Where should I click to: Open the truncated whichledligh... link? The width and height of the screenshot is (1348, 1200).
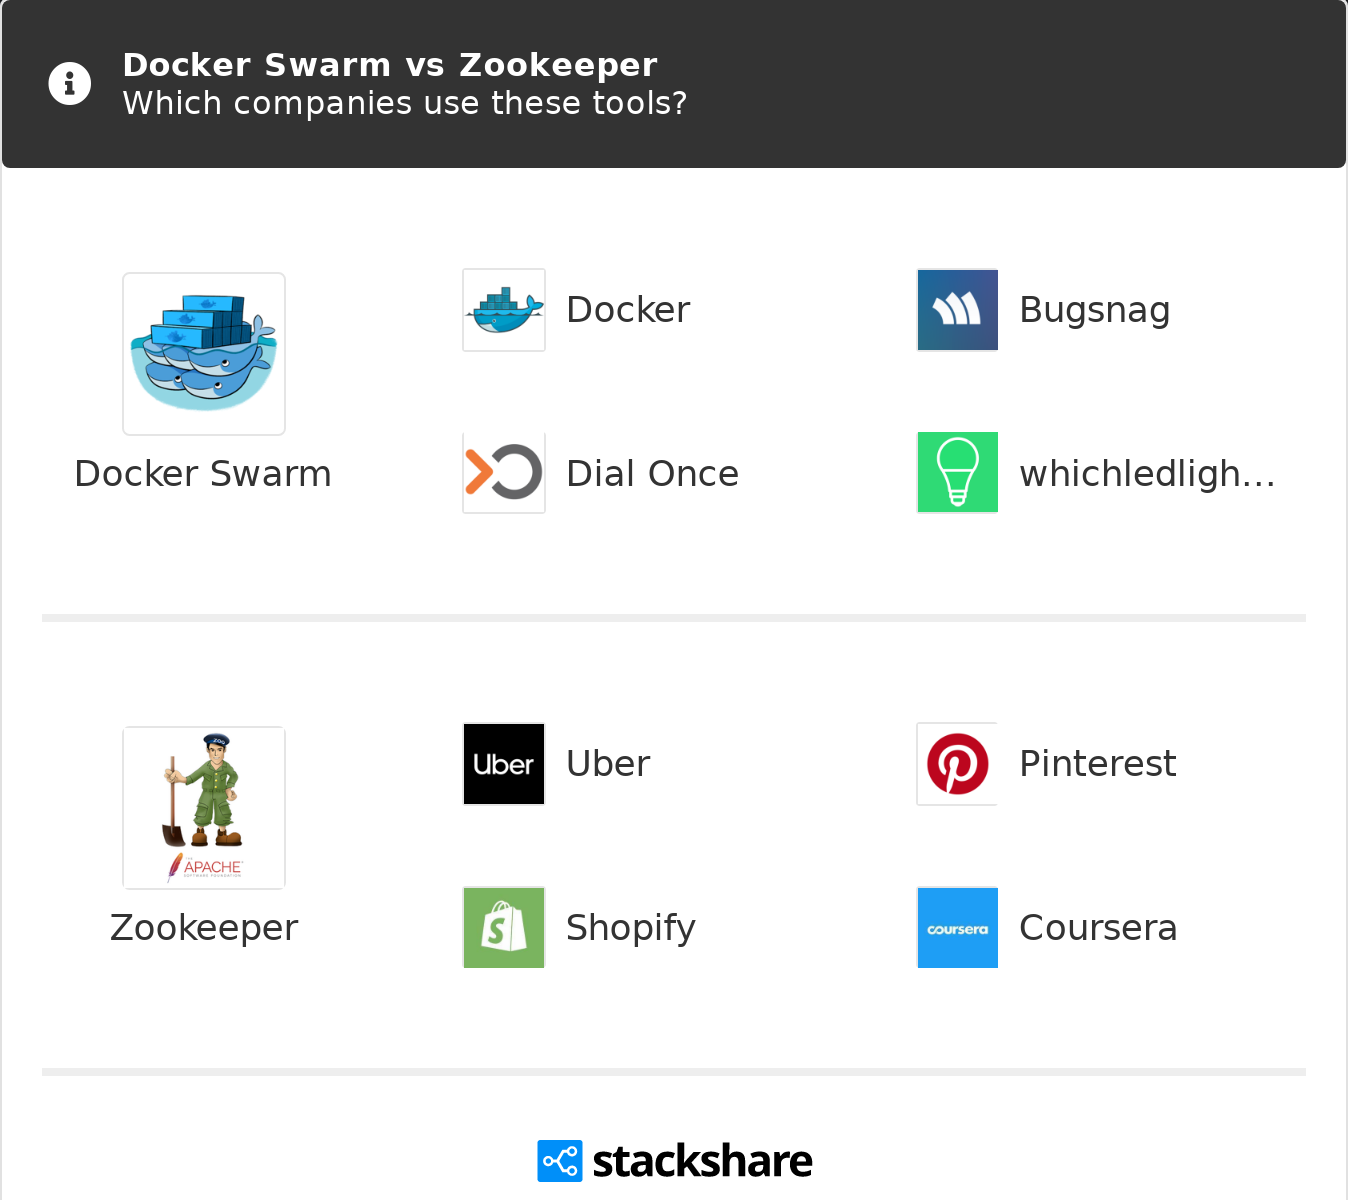click(1147, 473)
